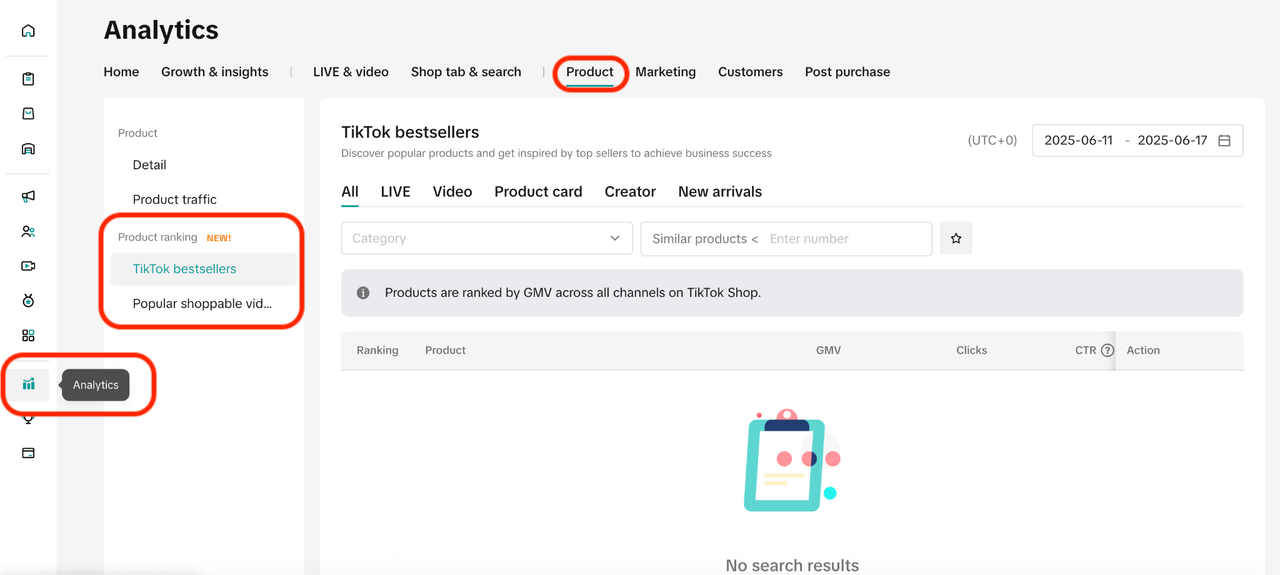Screen dimensions: 1280x575
Task: Expand the Category dropdown
Action: click(x=486, y=239)
